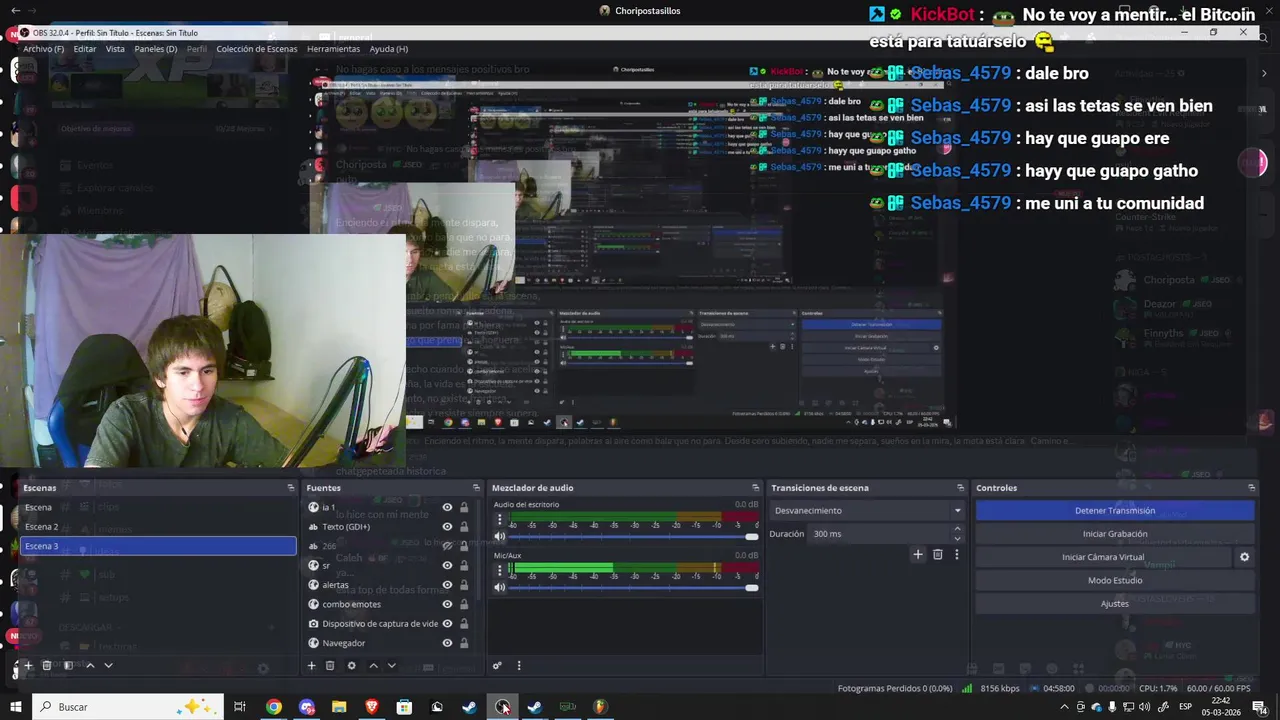Open the Colección de Escenas menu
The width and height of the screenshot is (1280, 720).
click(257, 49)
